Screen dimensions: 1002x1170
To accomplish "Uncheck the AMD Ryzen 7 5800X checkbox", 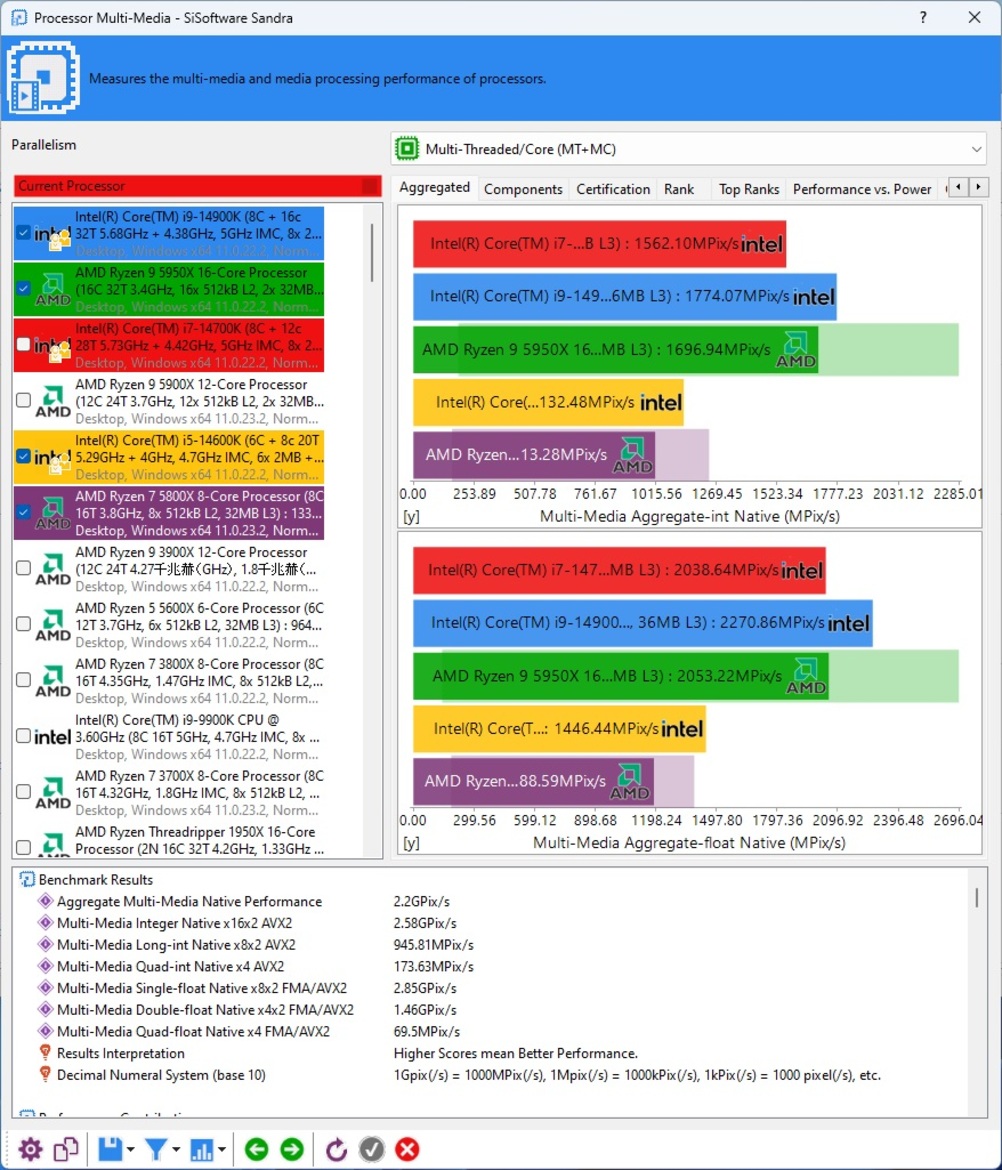I will click(23, 512).
